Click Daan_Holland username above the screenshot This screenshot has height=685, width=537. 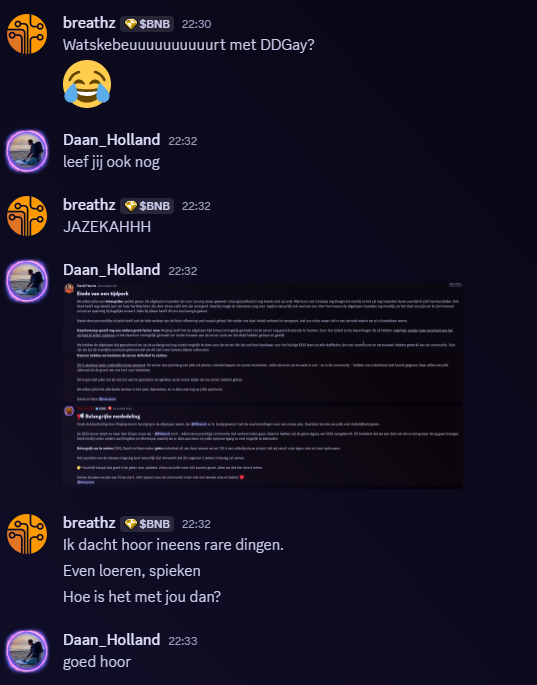[111, 270]
